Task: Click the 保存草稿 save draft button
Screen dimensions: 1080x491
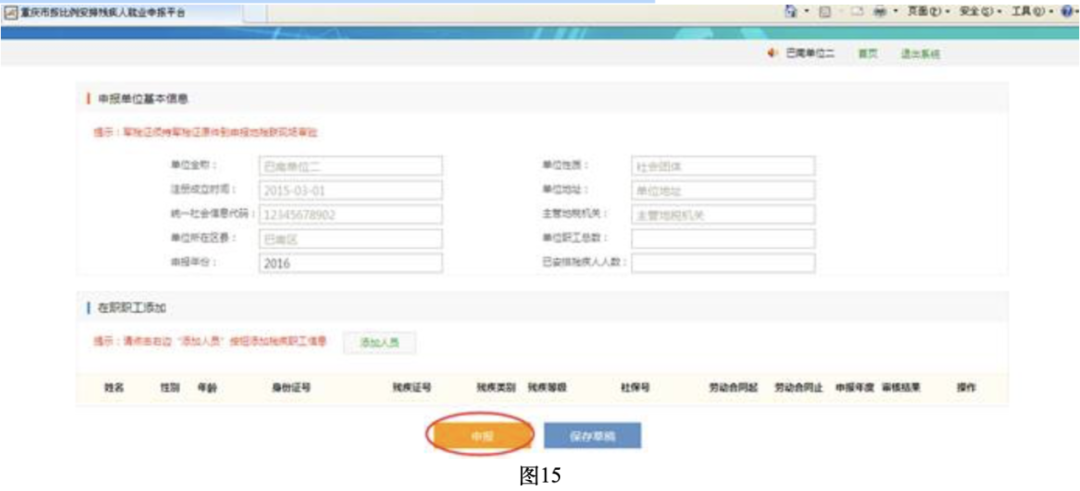Action: [x=592, y=436]
